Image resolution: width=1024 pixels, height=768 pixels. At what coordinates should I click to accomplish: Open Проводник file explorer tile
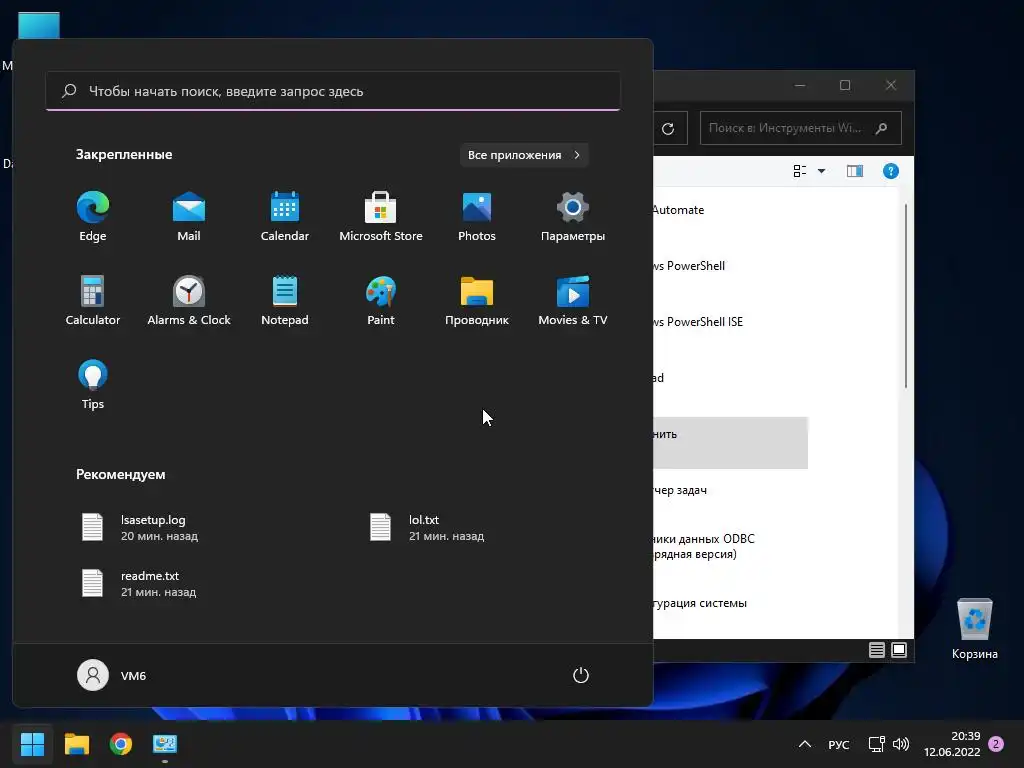tap(477, 300)
